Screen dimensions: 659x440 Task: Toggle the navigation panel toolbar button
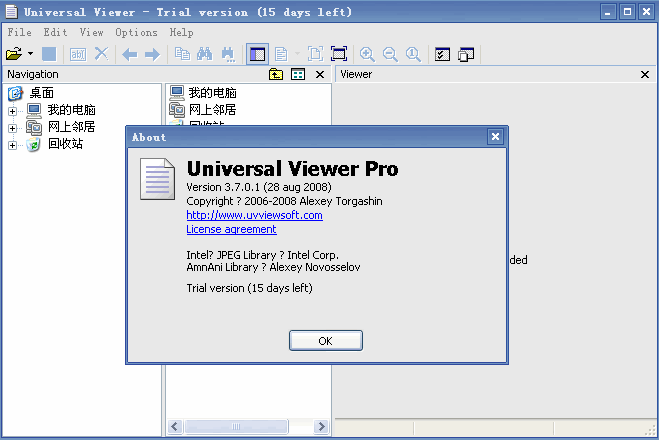257,54
